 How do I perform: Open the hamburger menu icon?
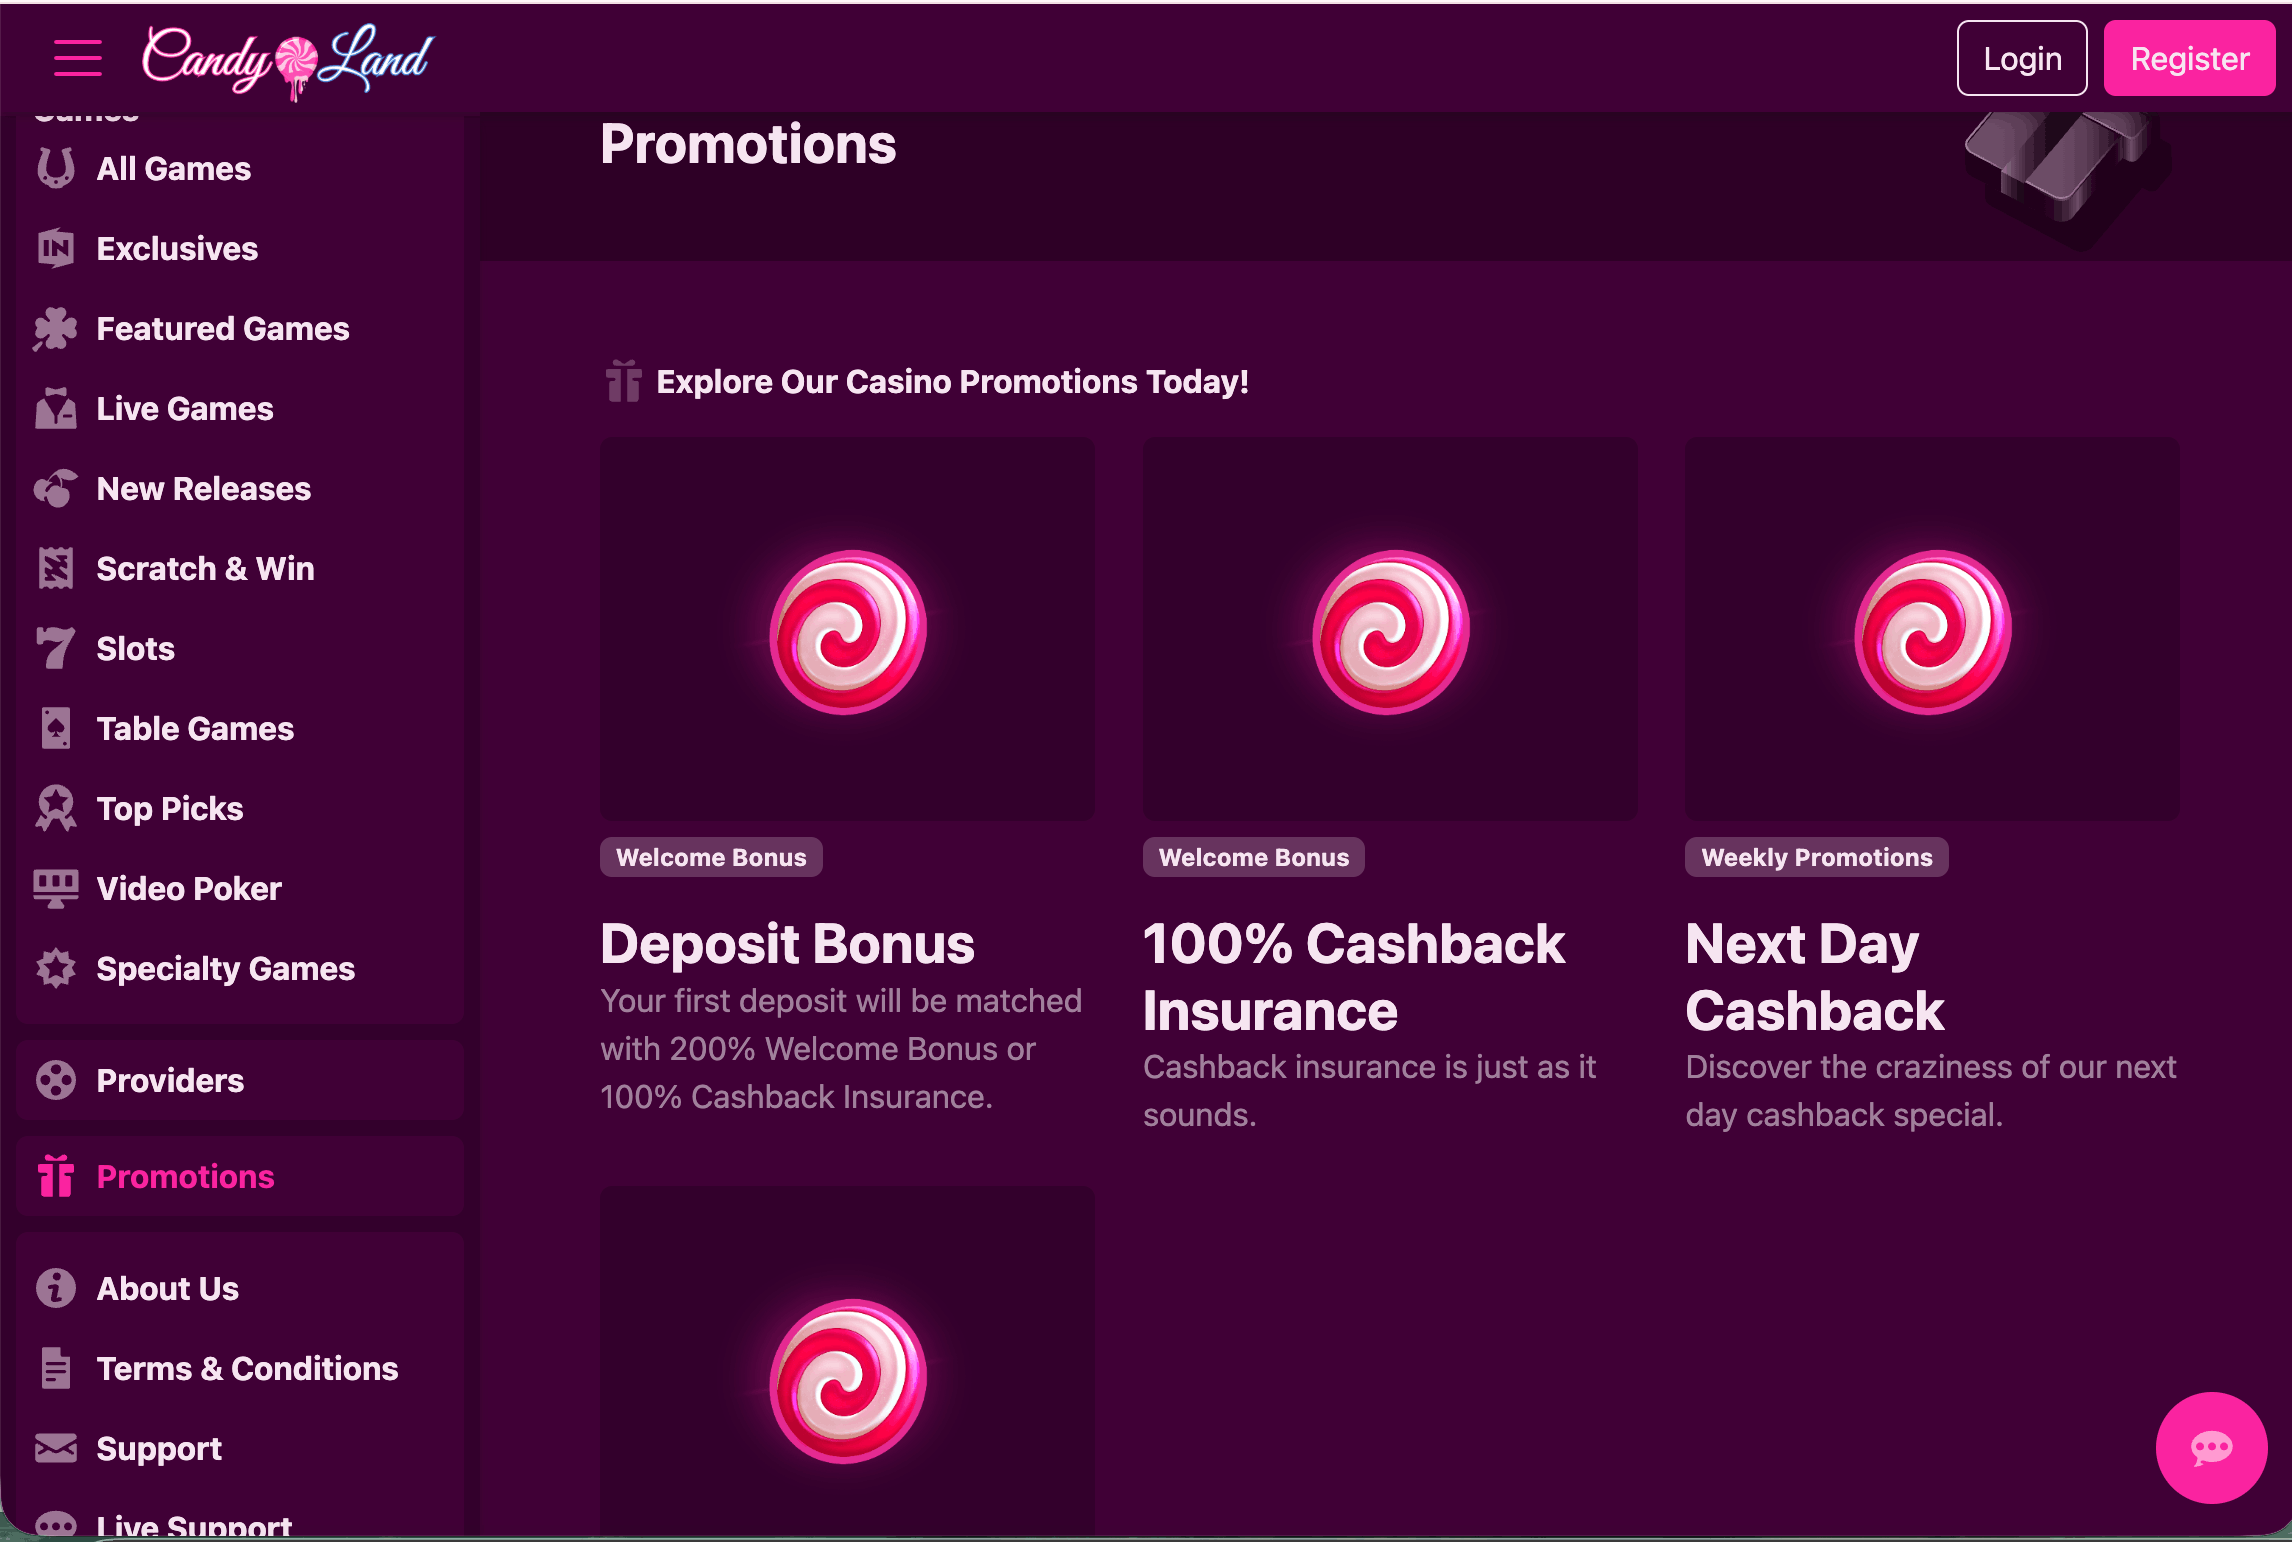pyautogui.click(x=77, y=58)
